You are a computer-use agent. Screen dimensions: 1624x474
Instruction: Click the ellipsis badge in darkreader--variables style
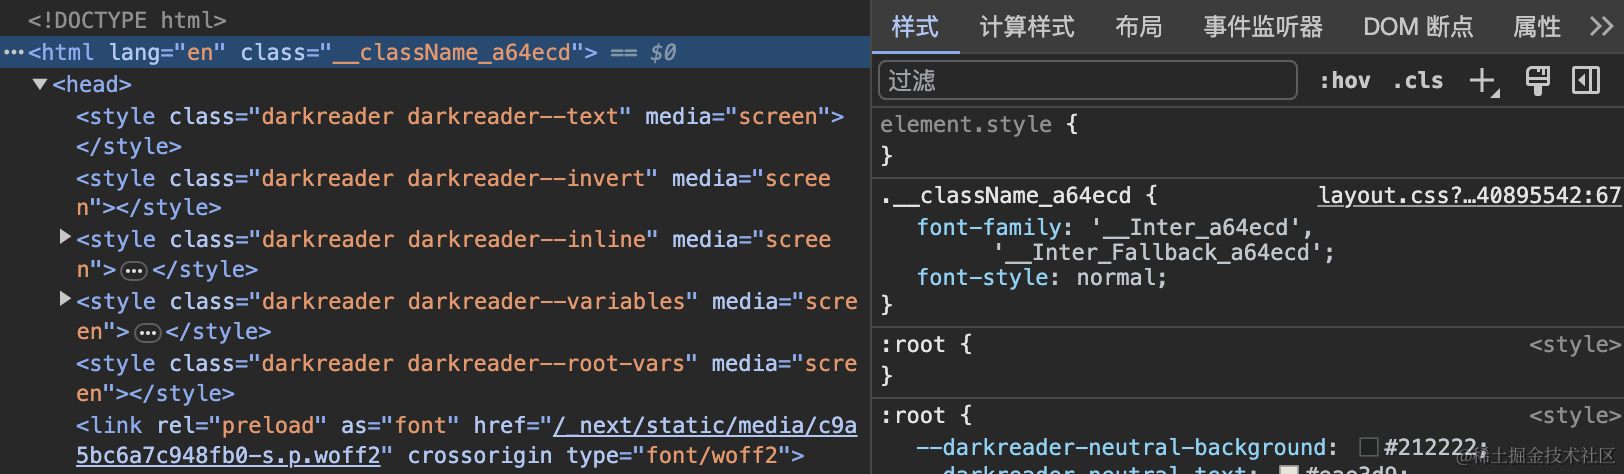147,333
